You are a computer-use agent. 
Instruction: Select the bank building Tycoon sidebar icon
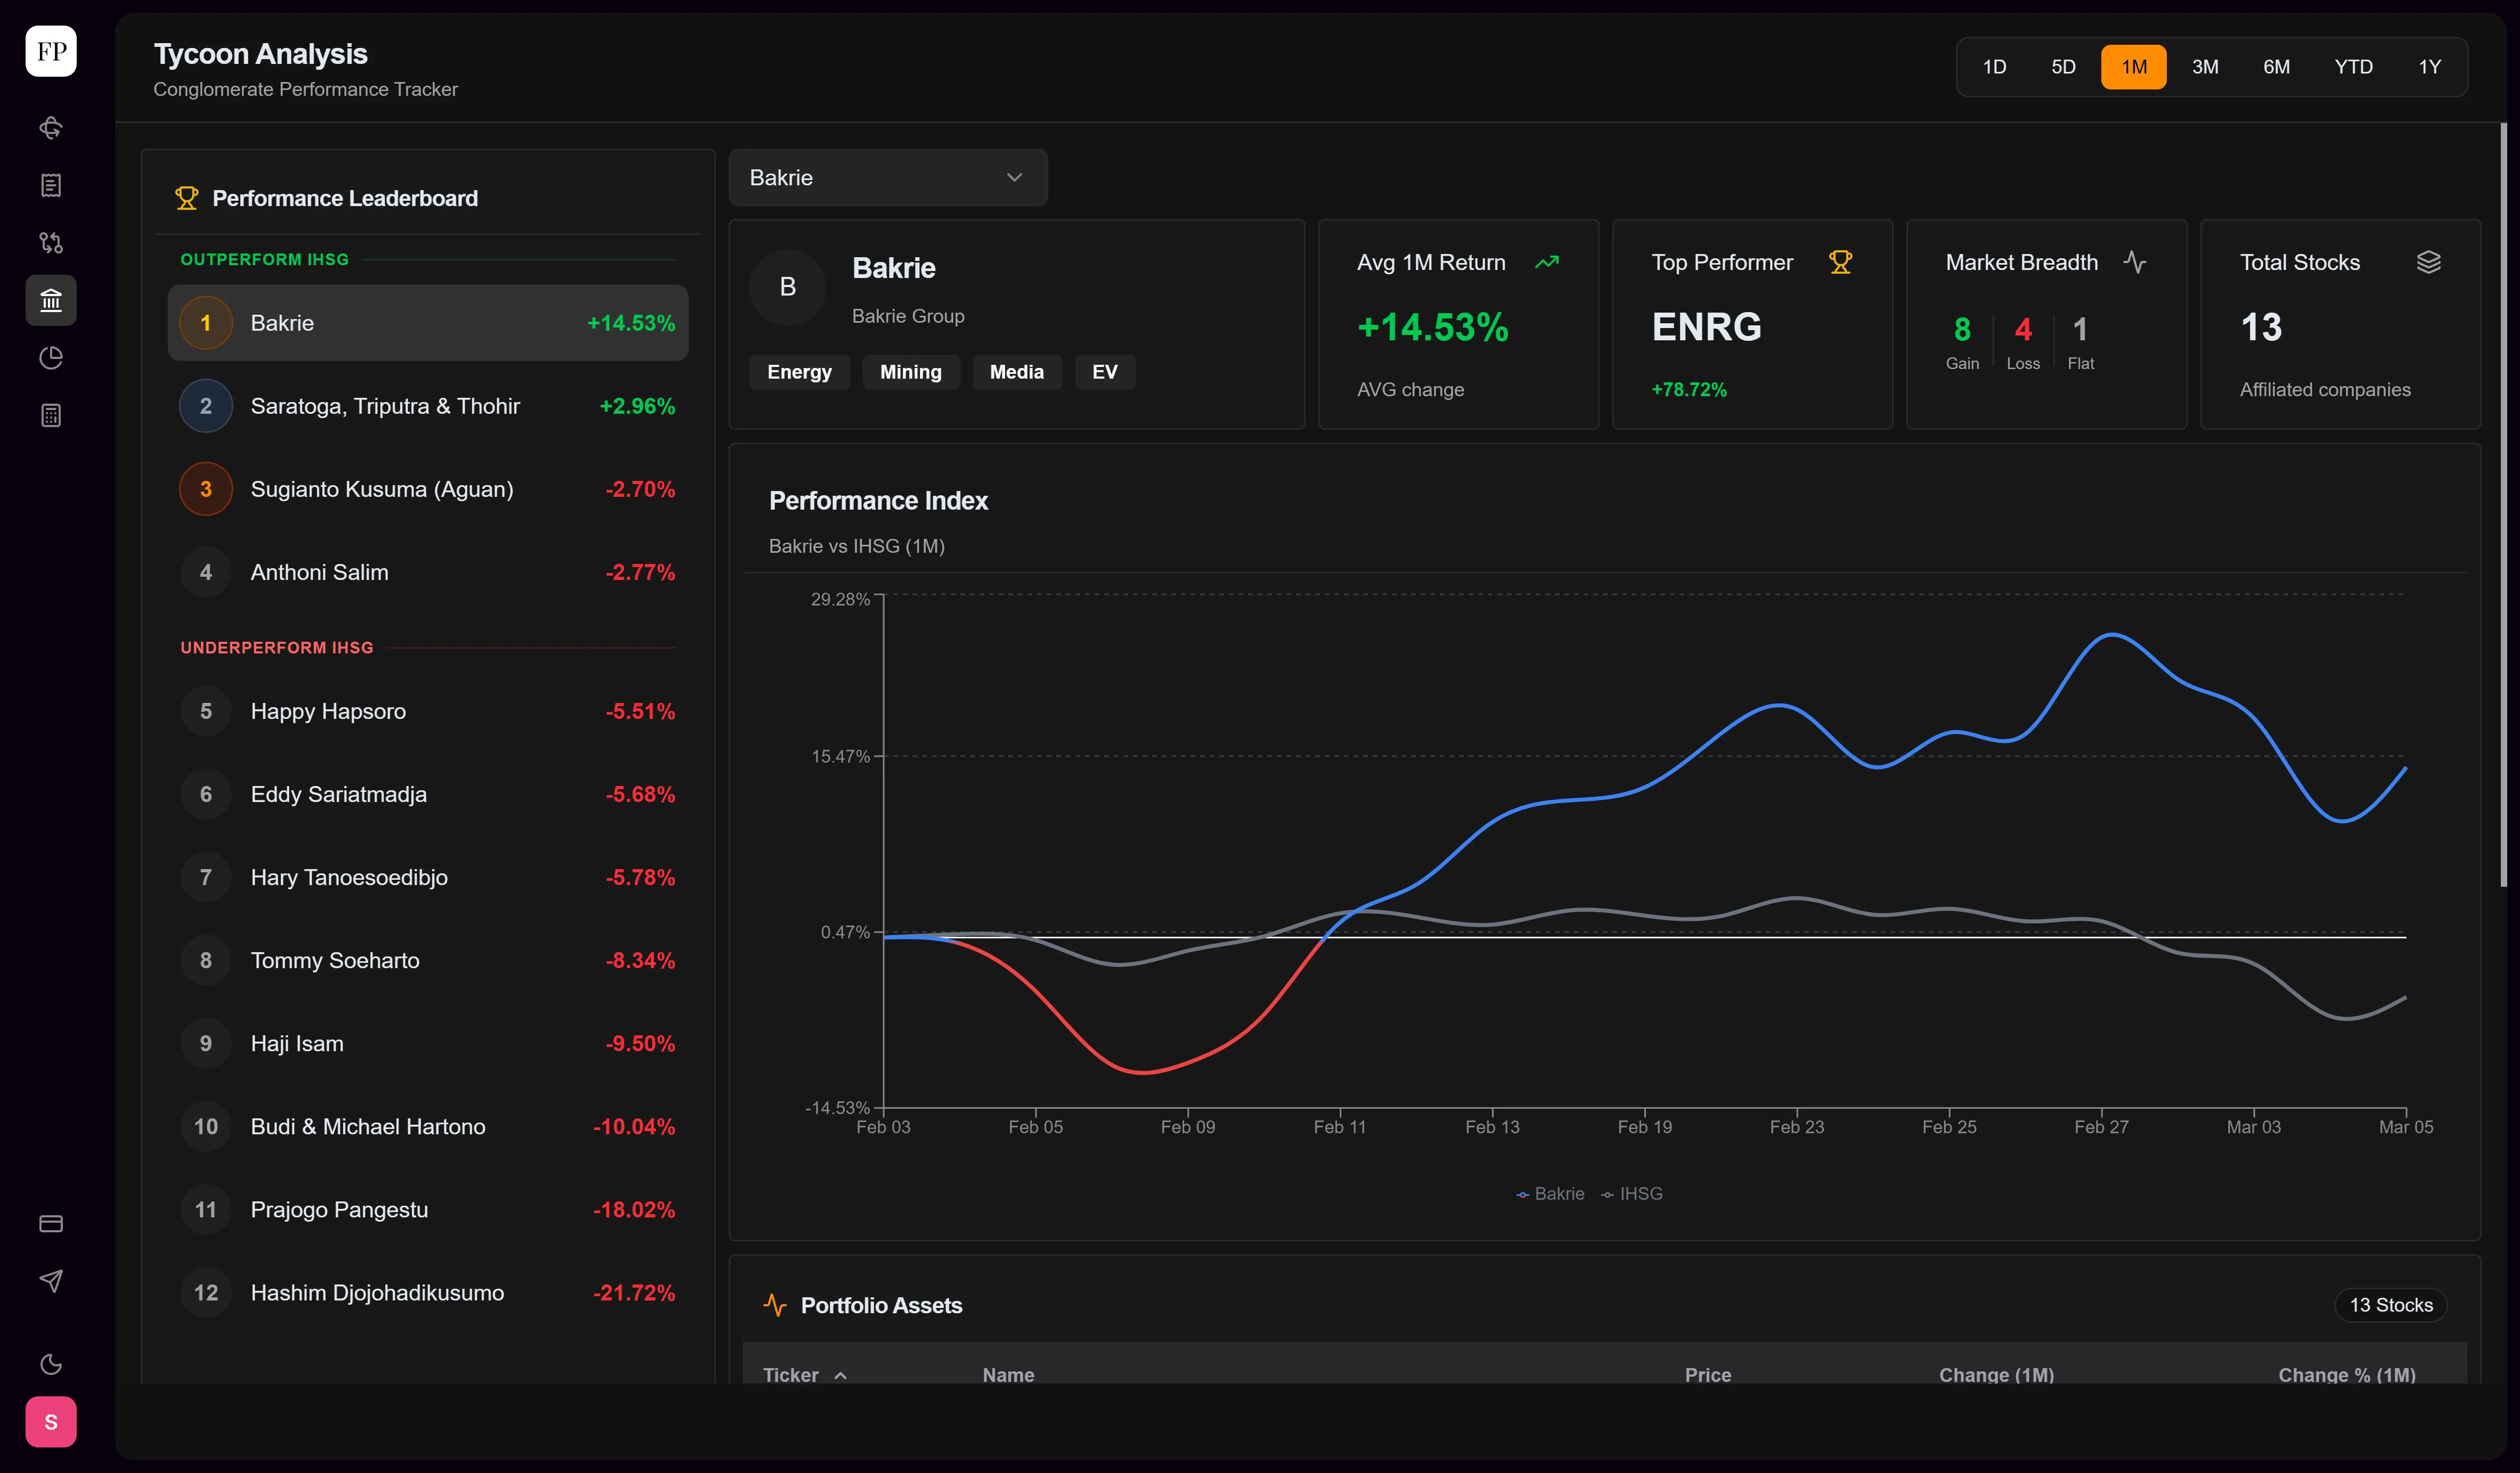51,300
